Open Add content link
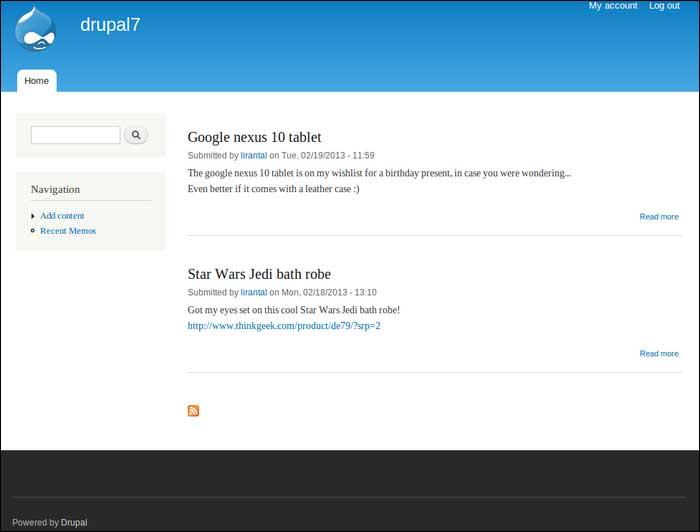 (x=62, y=216)
